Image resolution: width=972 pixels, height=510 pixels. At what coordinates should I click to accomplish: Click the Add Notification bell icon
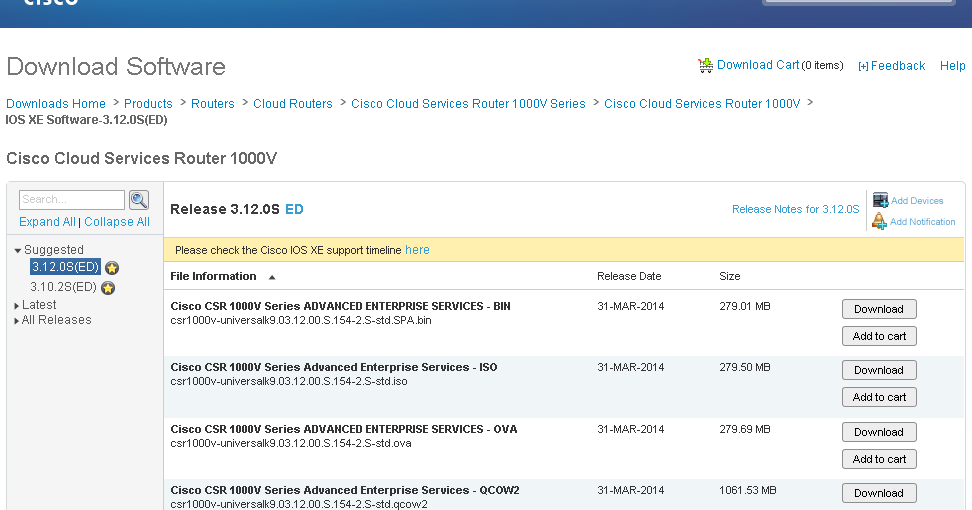click(880, 221)
